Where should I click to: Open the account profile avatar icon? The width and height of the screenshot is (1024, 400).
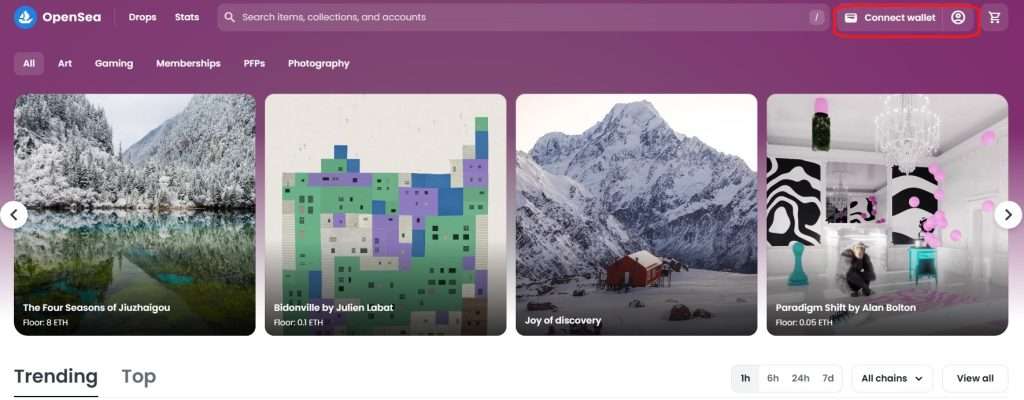tap(958, 18)
